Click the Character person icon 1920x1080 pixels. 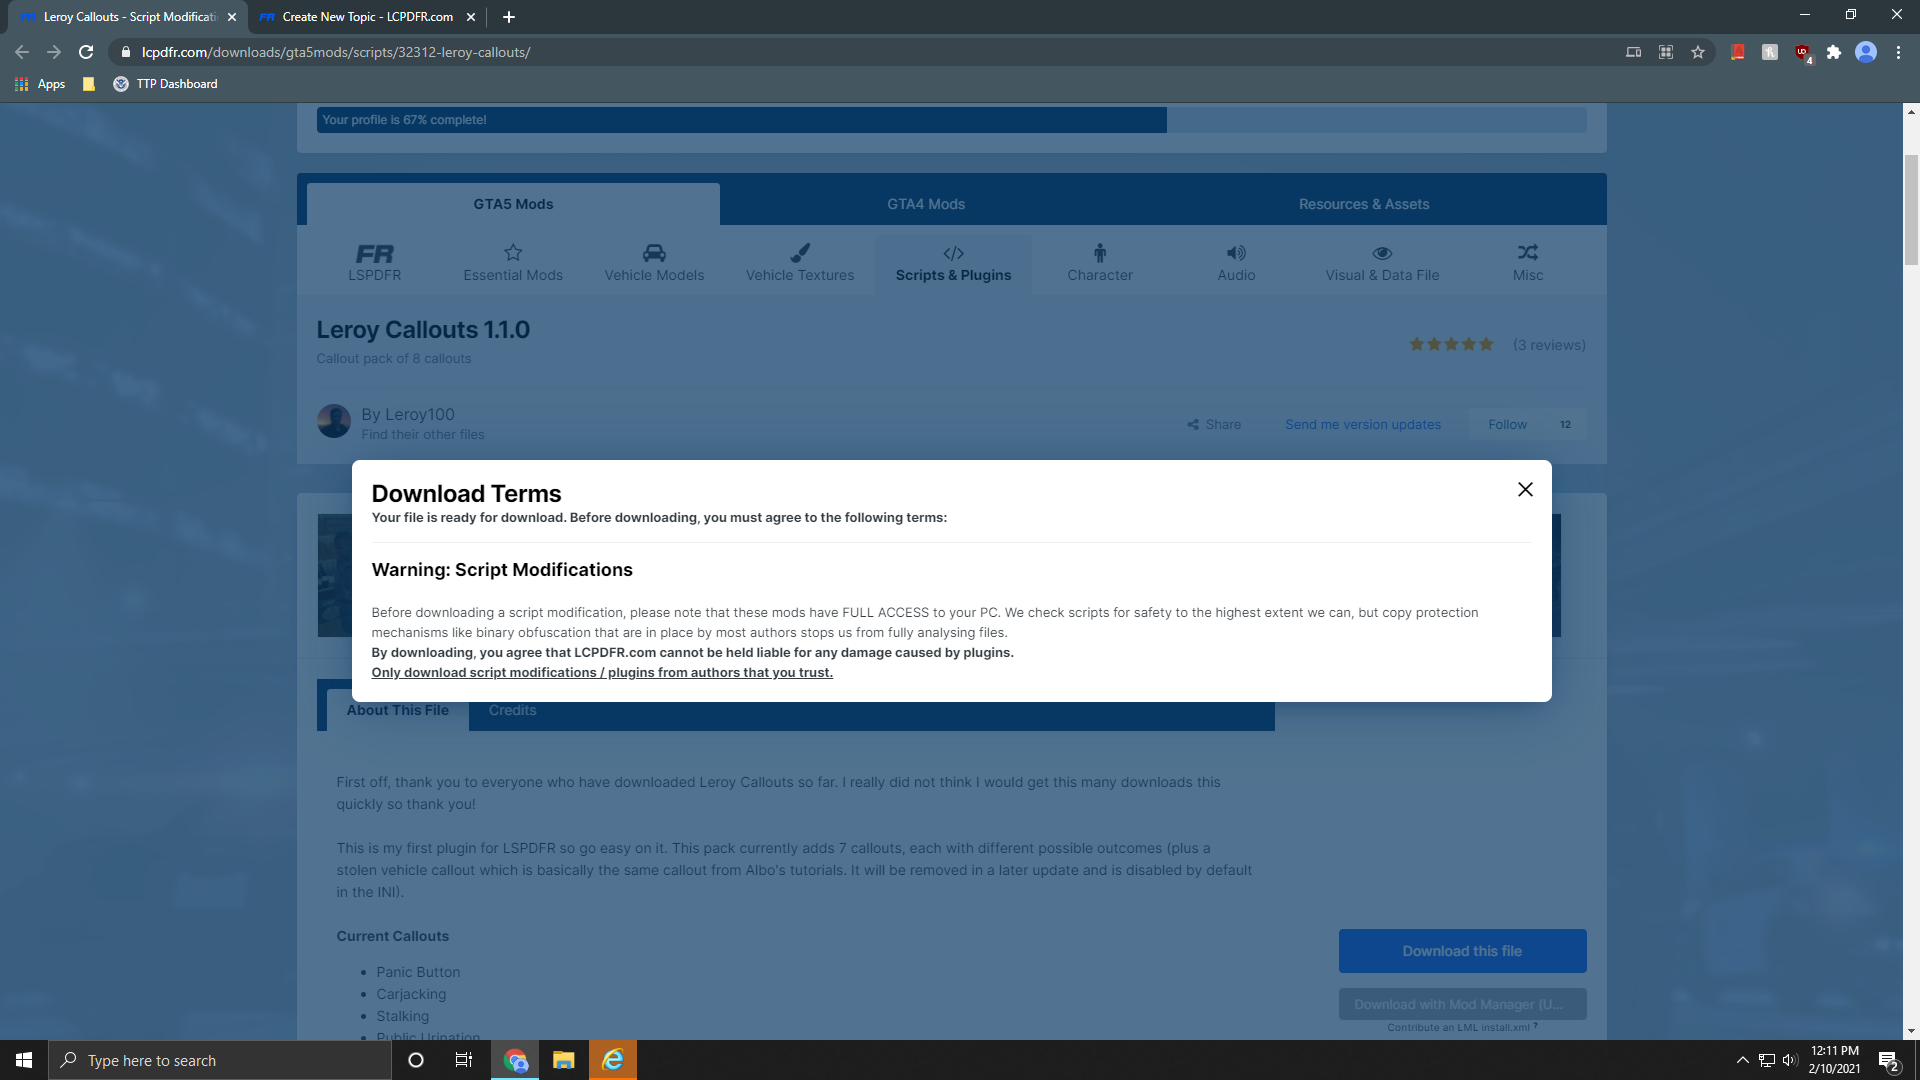[x=1100, y=253]
